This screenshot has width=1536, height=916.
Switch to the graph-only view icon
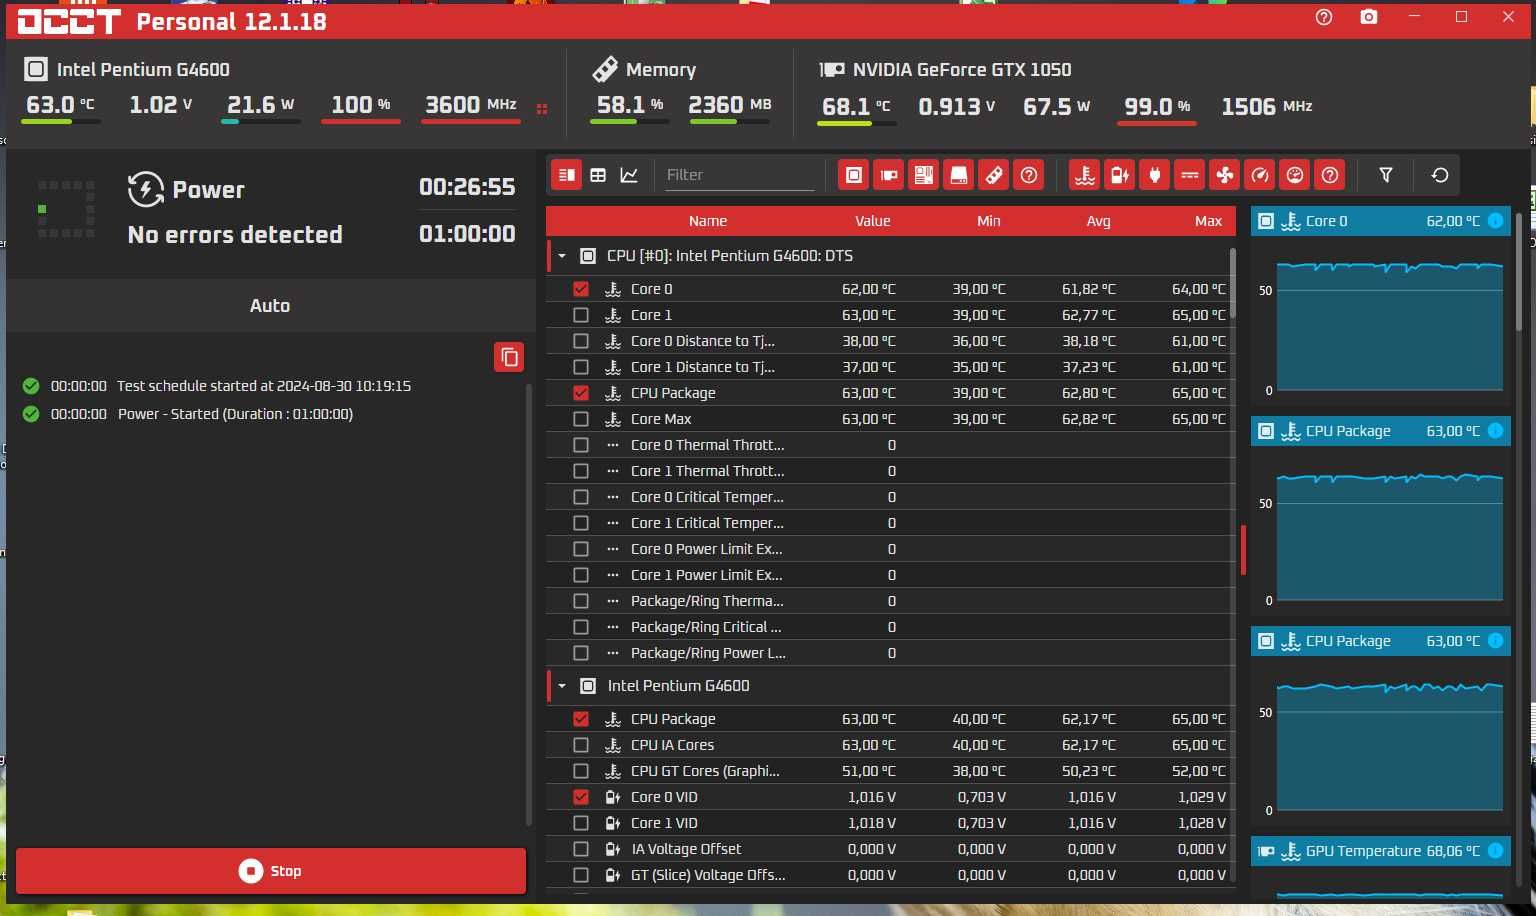point(629,175)
